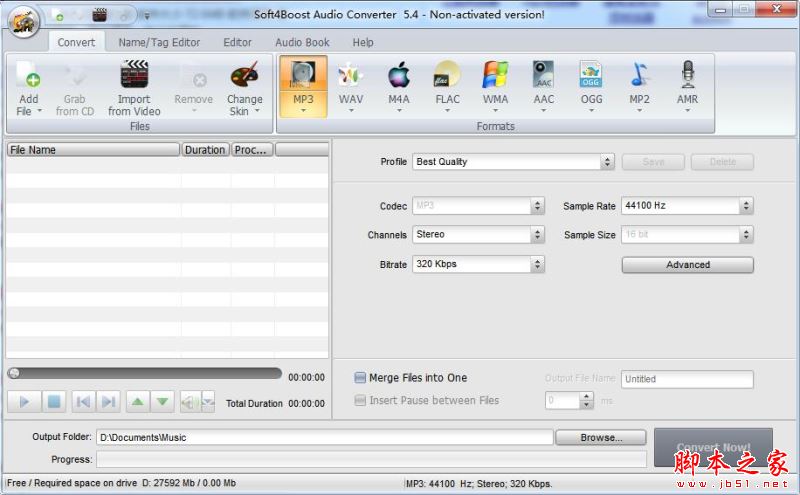Screen dimensions: 800x495
Task: Switch to Name/Tag Editor tab
Action: [x=159, y=42]
